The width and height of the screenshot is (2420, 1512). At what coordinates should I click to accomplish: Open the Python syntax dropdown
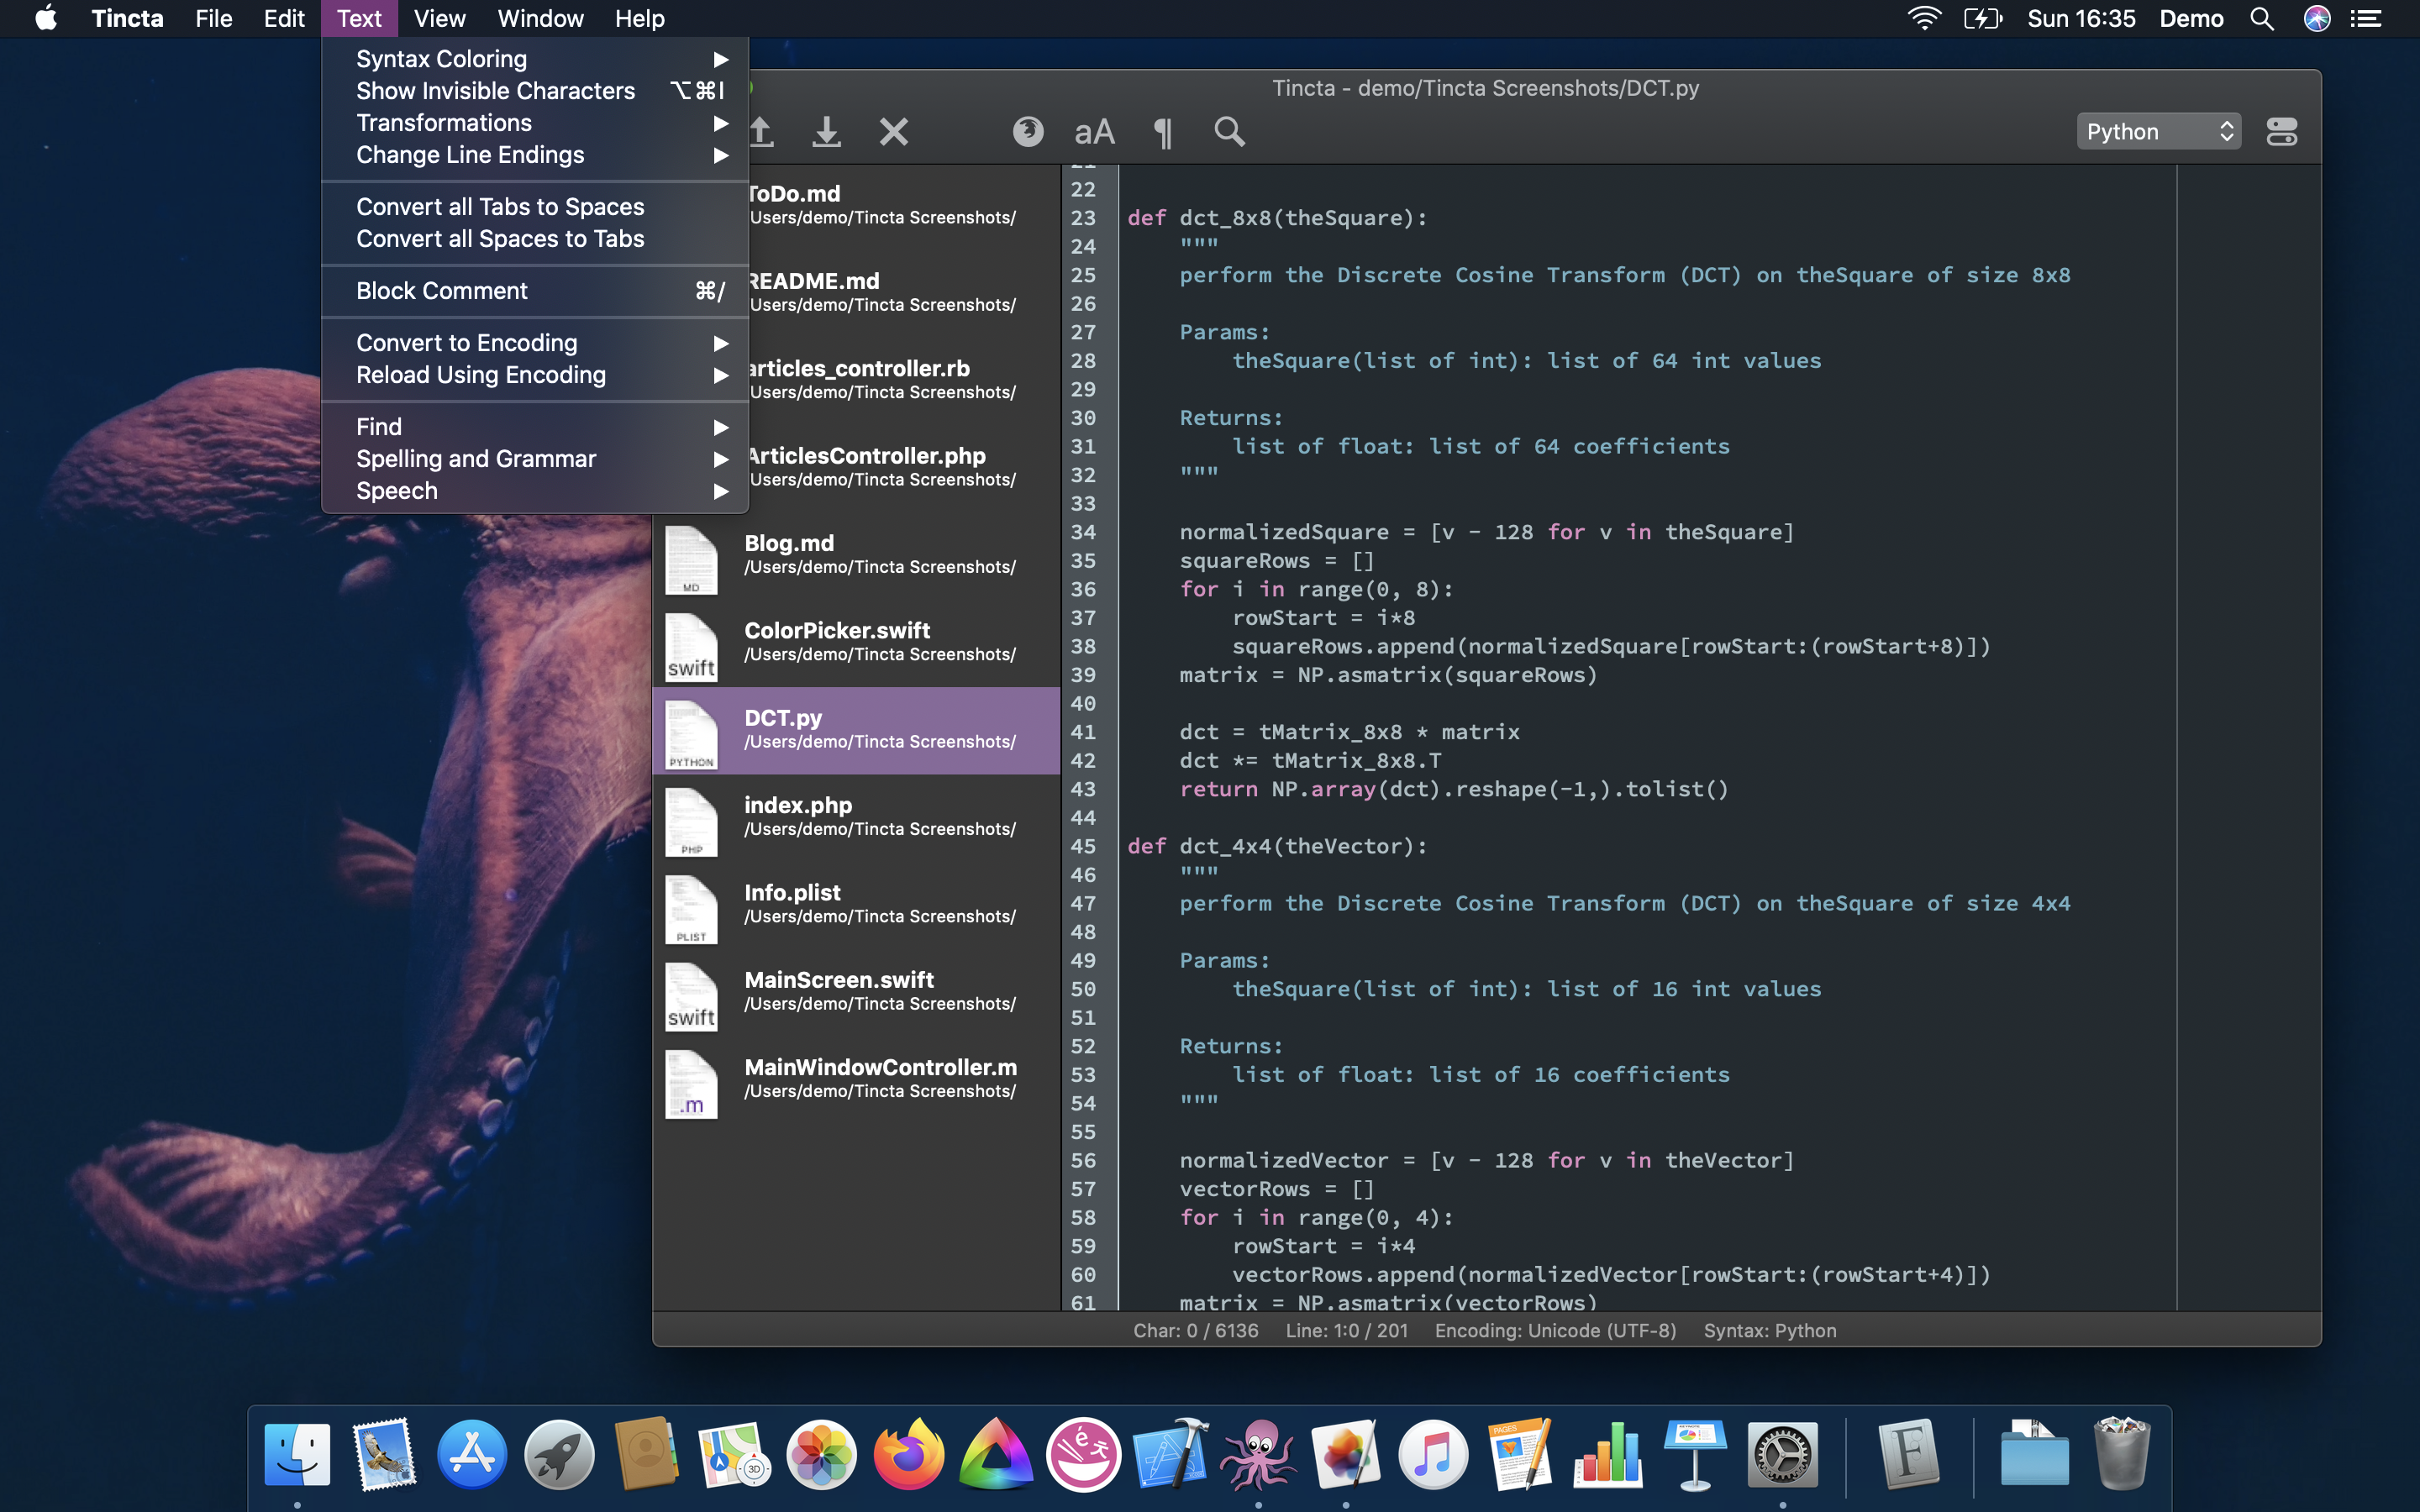[x=2158, y=132]
